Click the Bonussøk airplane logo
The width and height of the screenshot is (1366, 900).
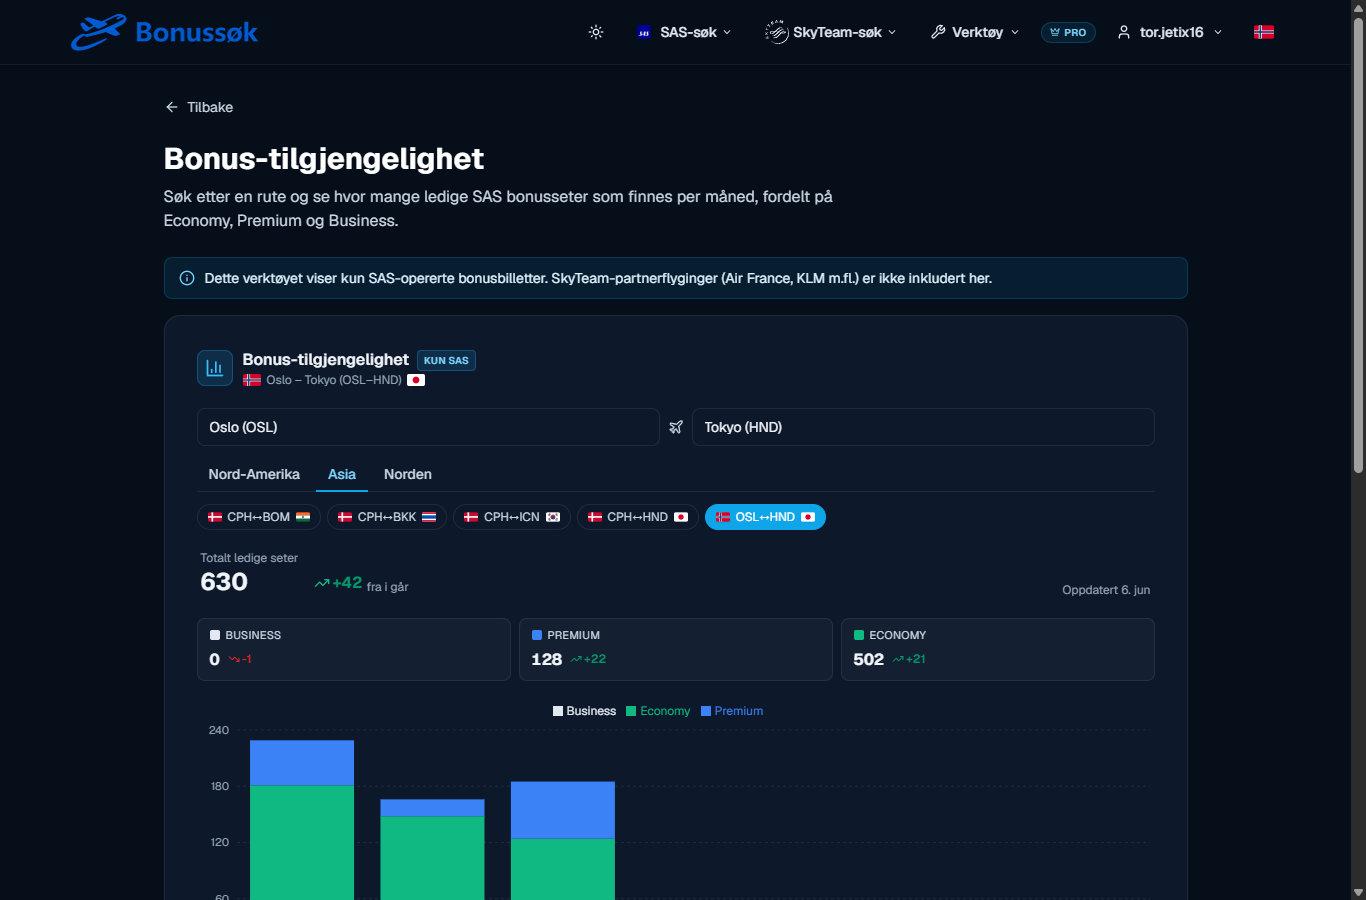coord(99,32)
